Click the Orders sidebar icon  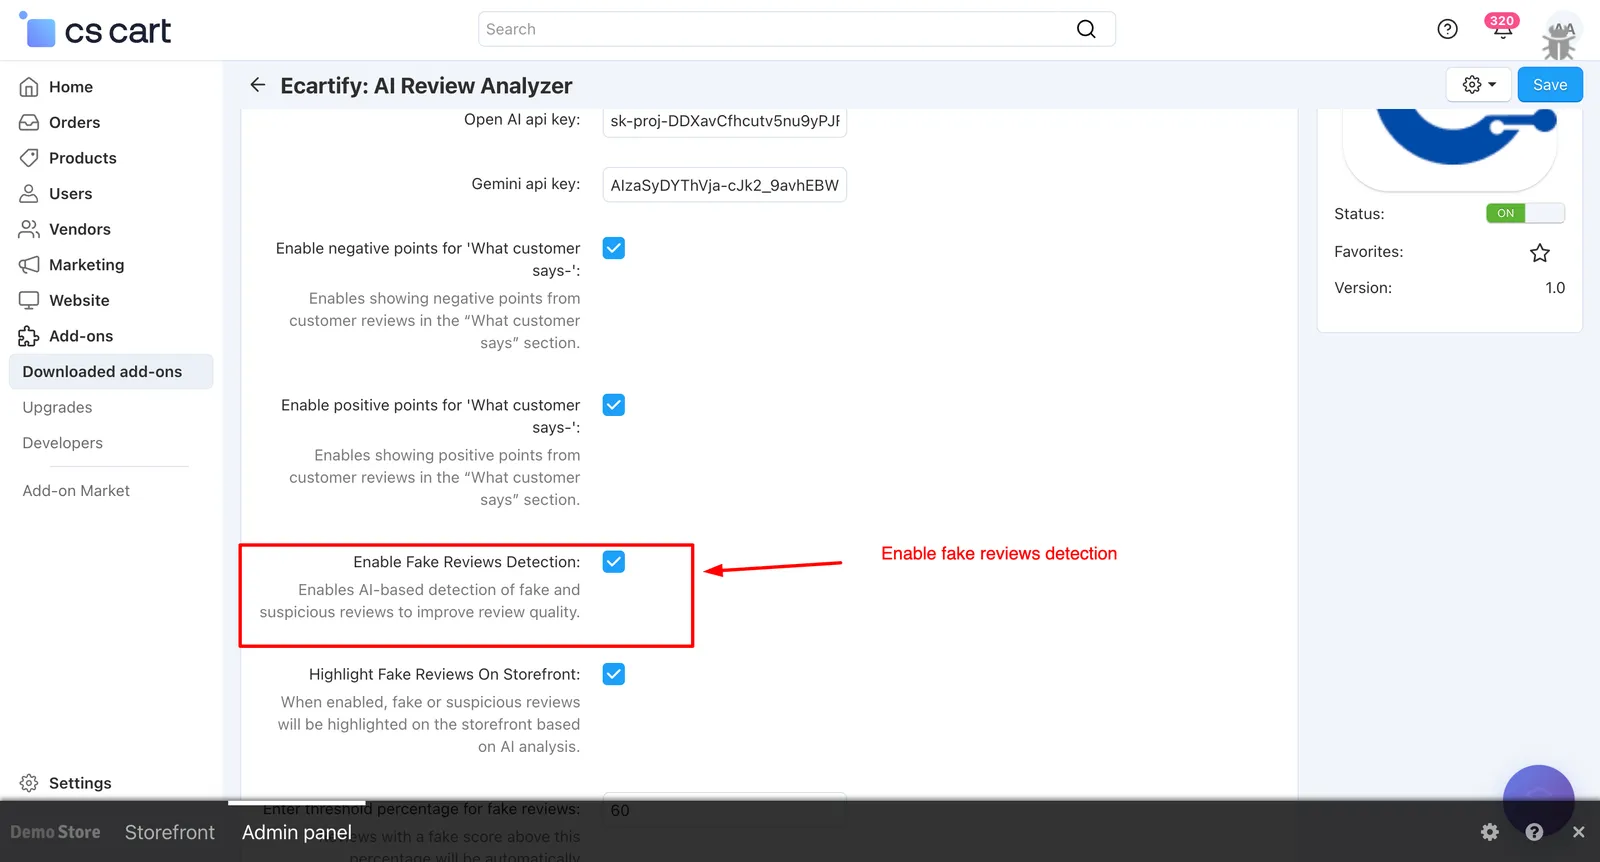point(29,122)
